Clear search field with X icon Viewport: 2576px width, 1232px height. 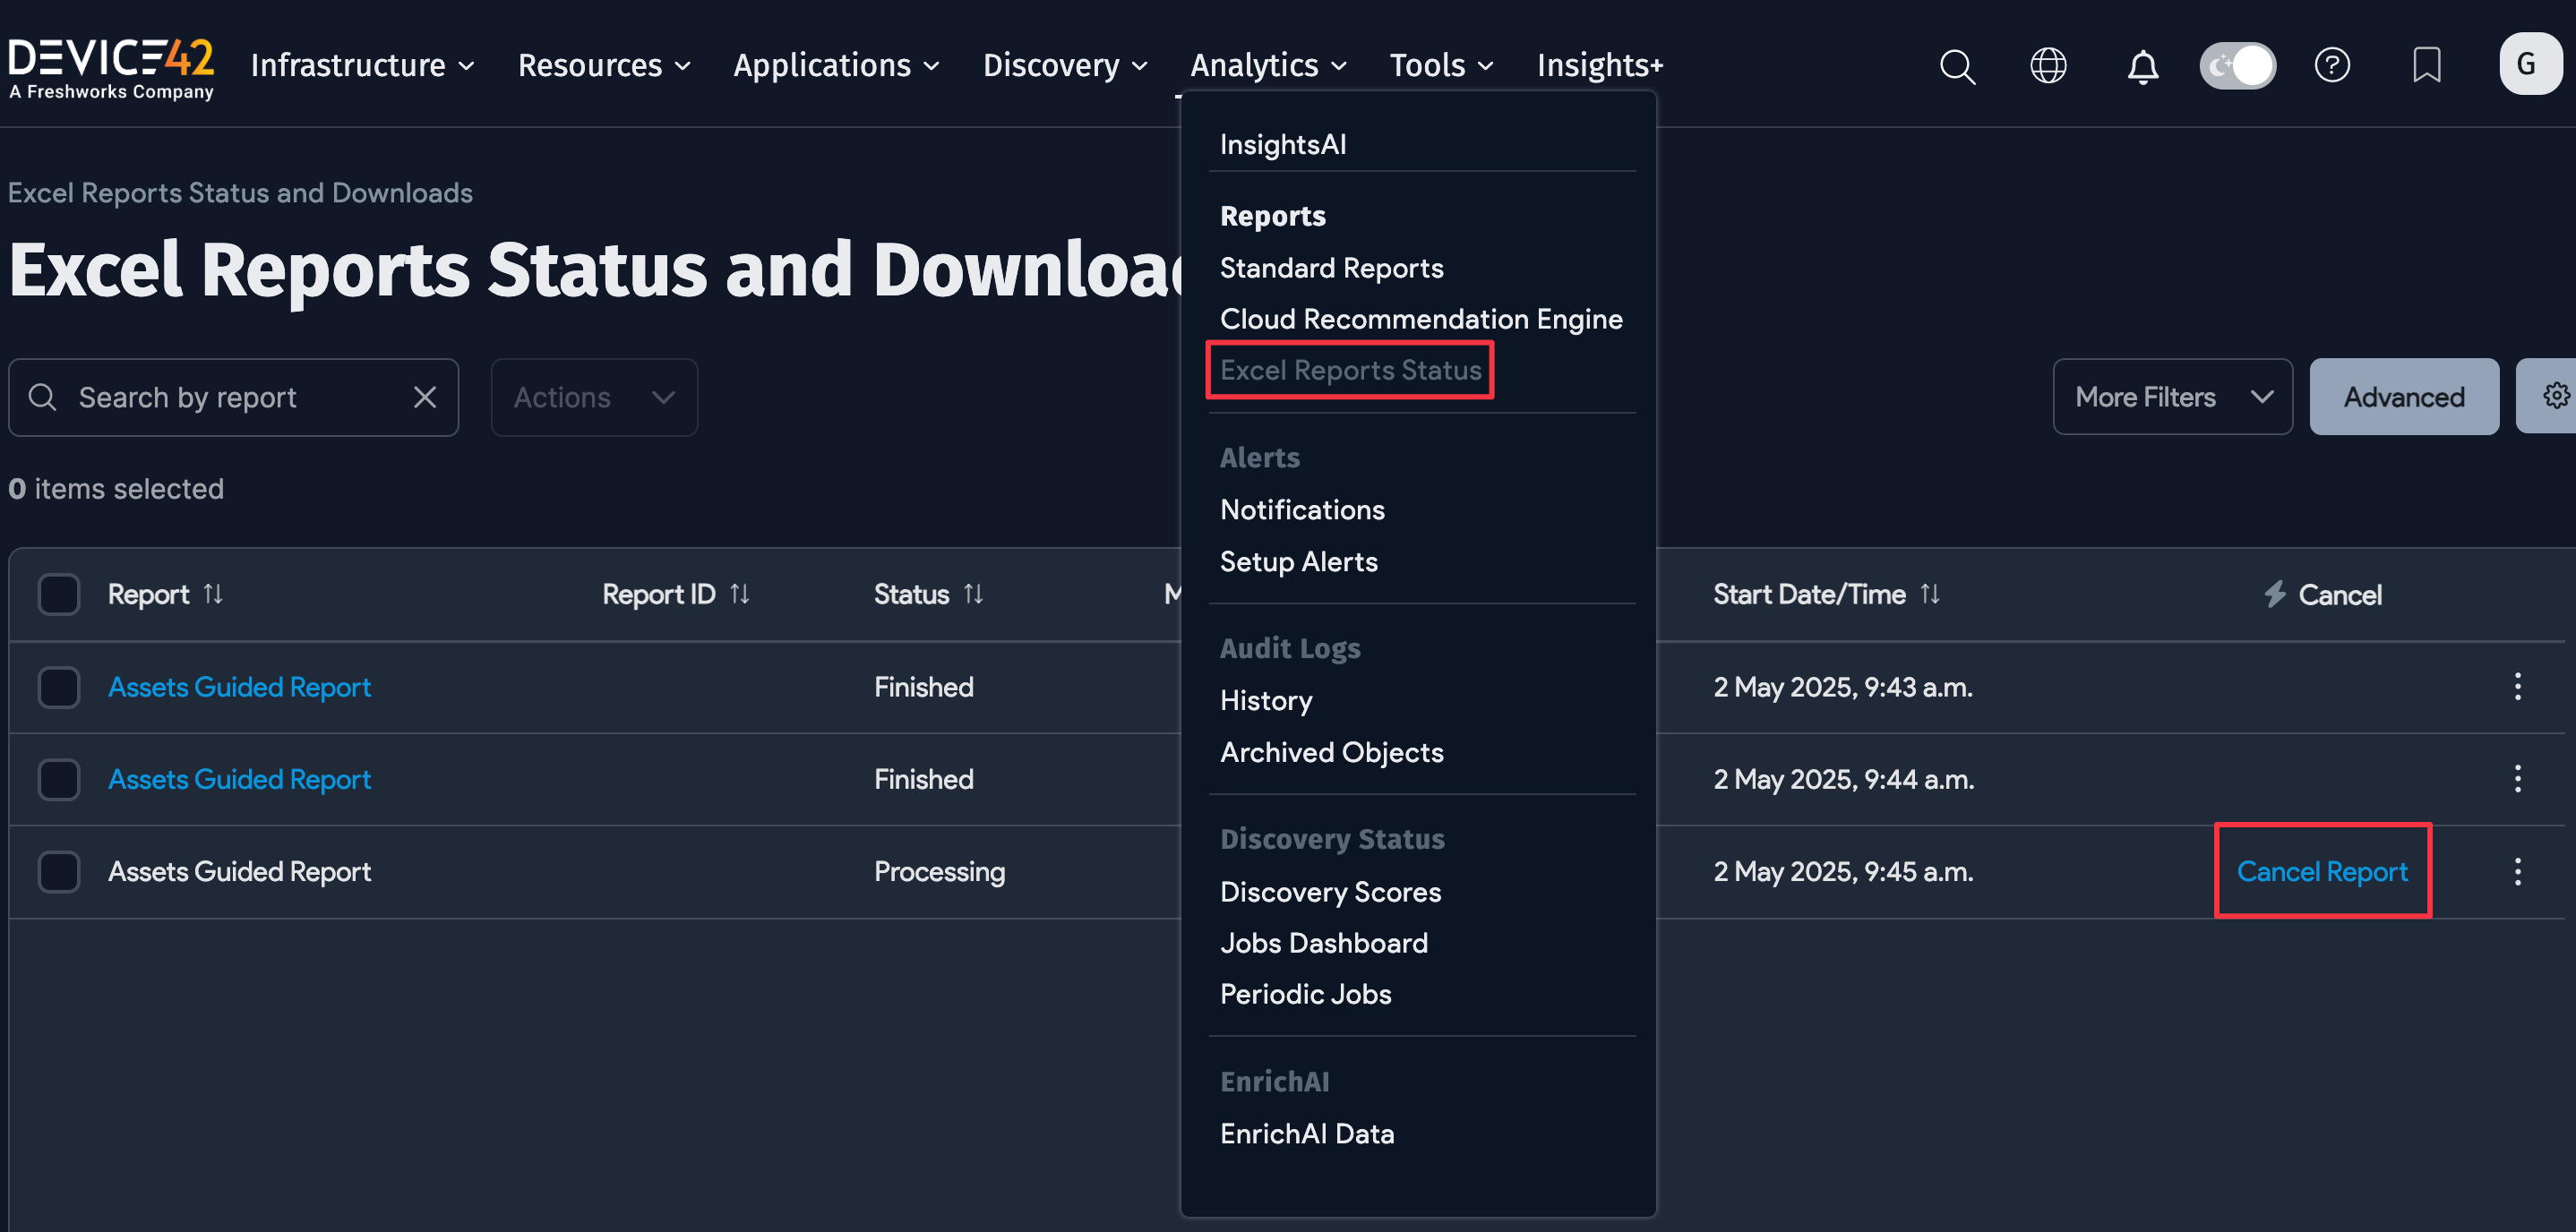(x=425, y=397)
